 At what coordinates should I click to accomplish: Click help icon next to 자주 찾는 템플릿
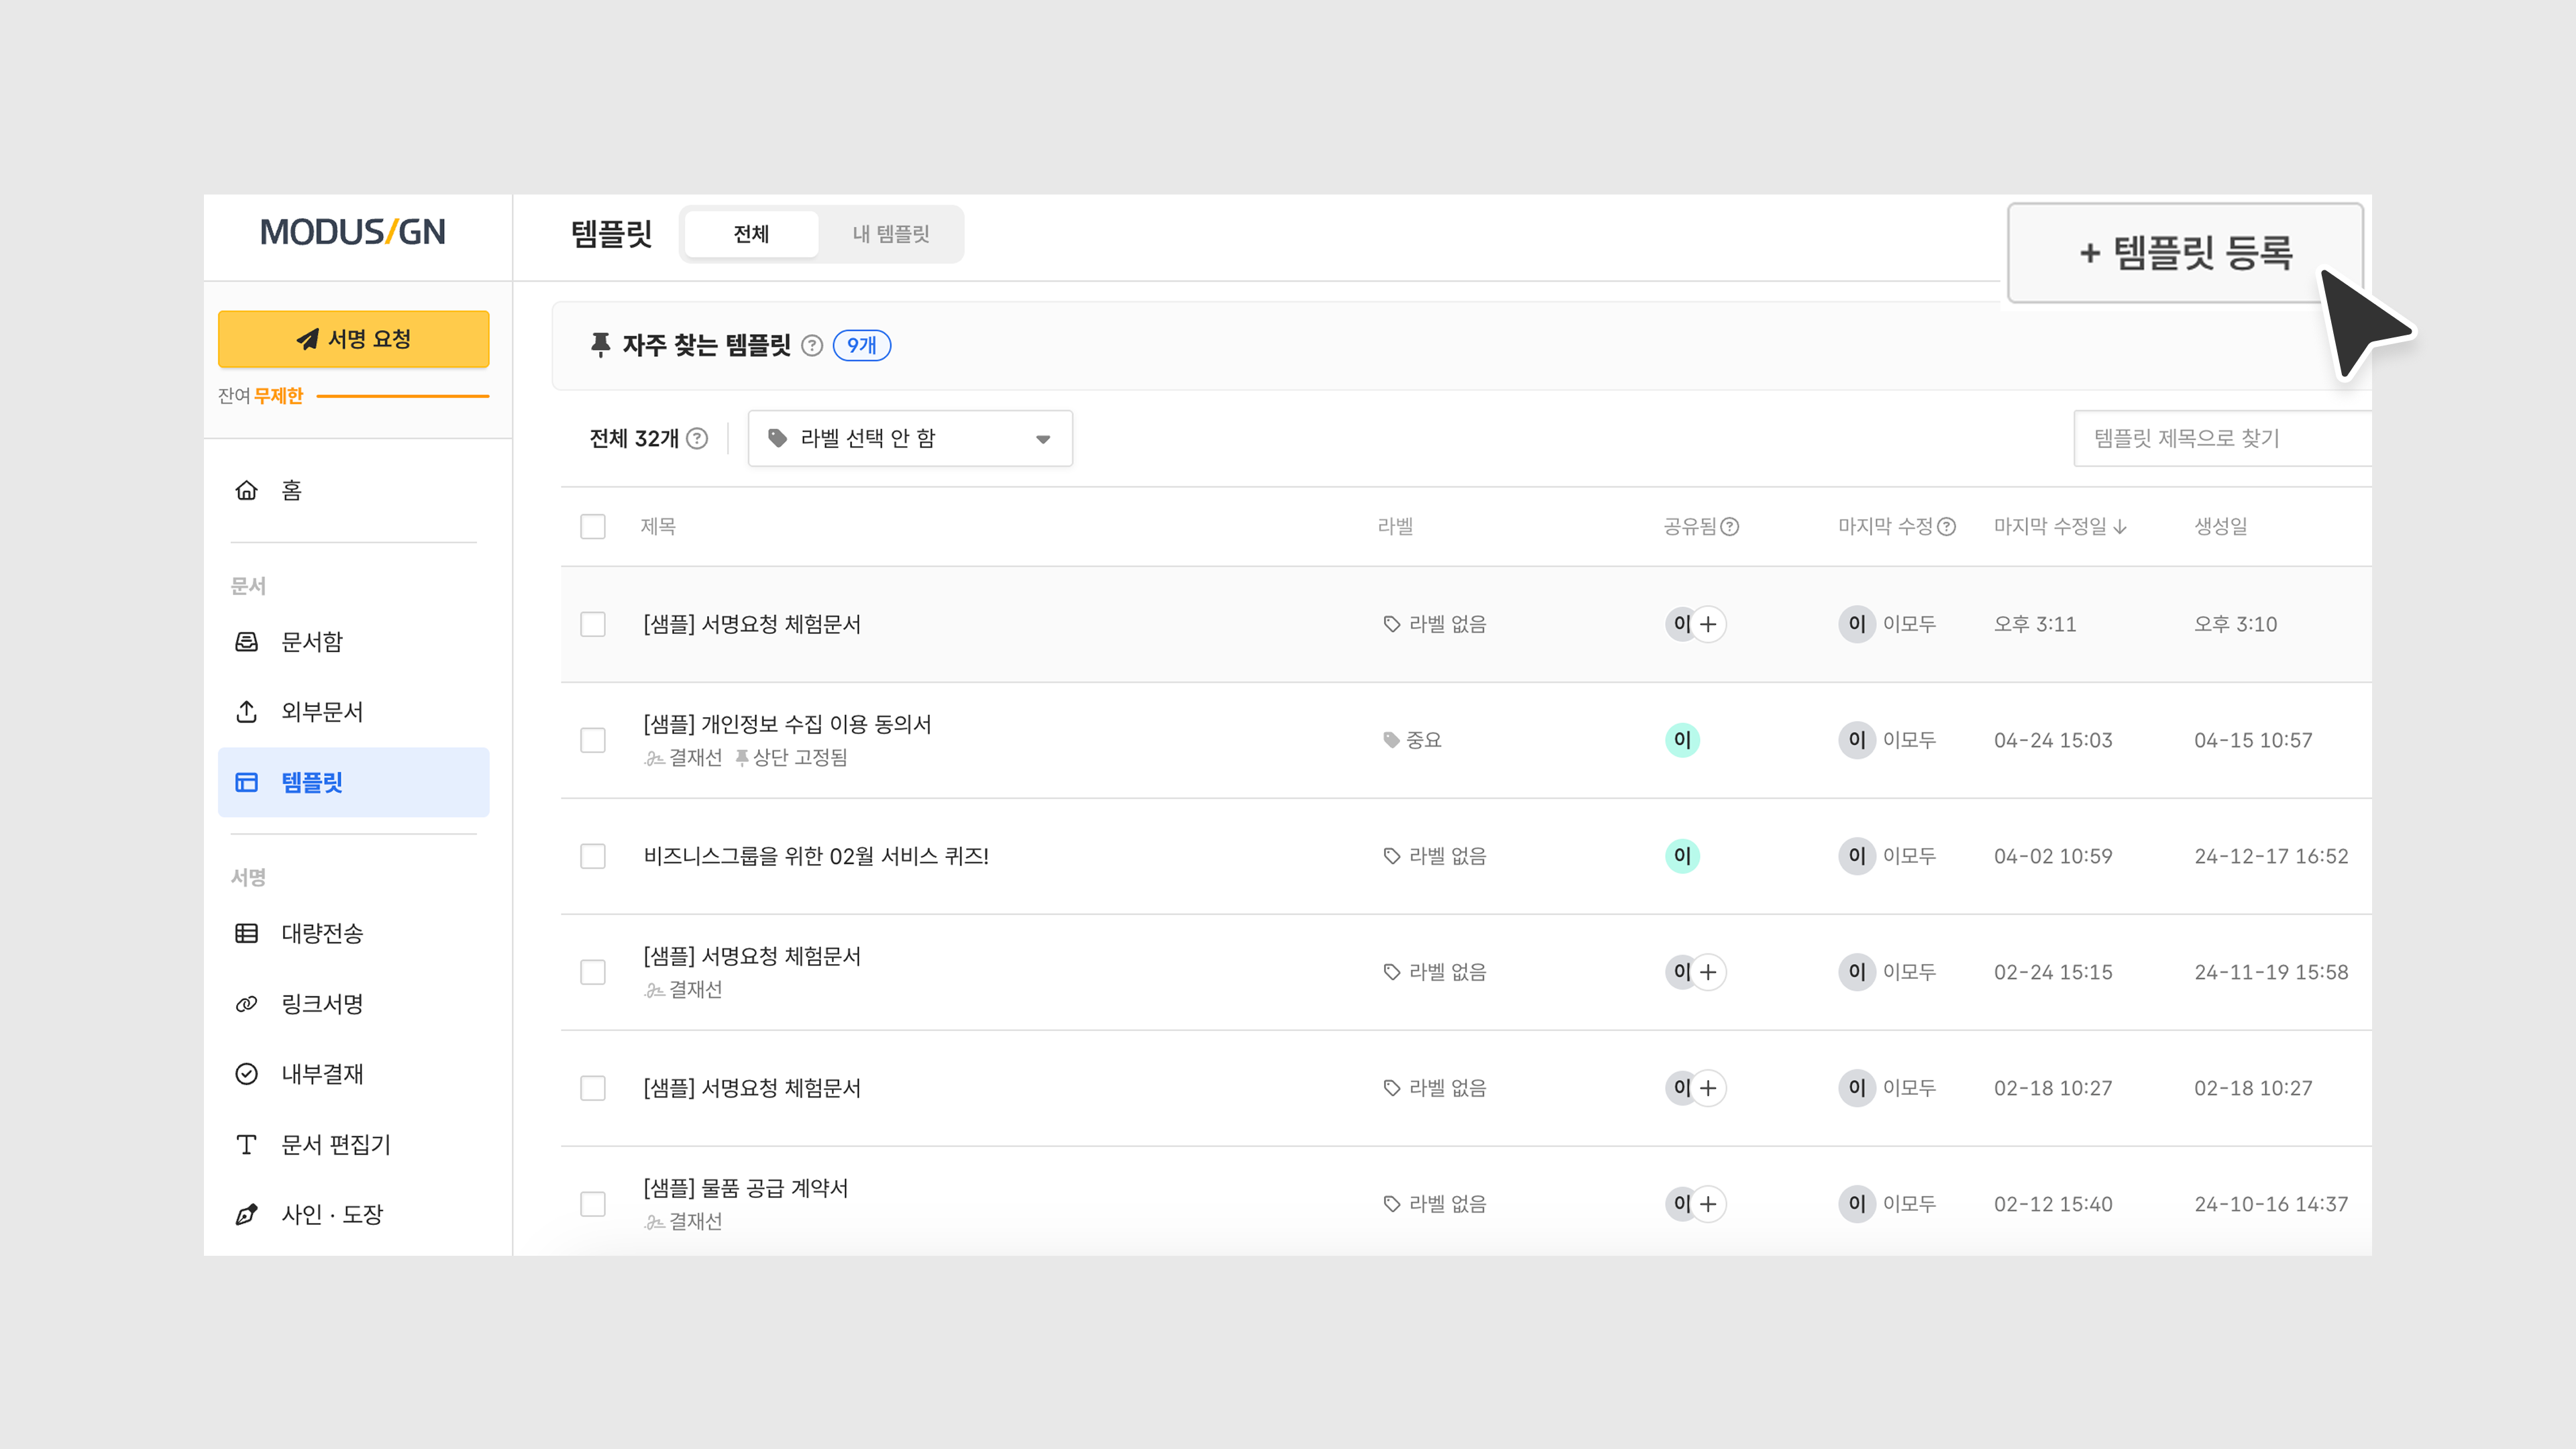tap(812, 345)
